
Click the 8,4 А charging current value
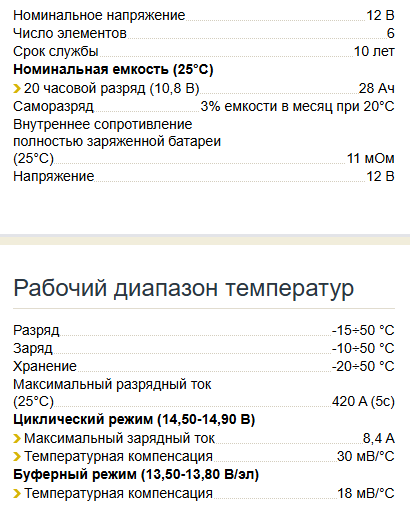(x=379, y=439)
